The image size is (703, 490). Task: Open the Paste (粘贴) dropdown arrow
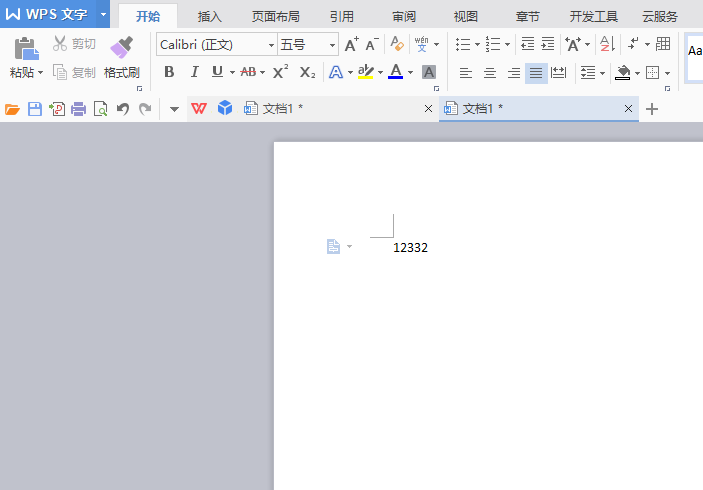40,73
